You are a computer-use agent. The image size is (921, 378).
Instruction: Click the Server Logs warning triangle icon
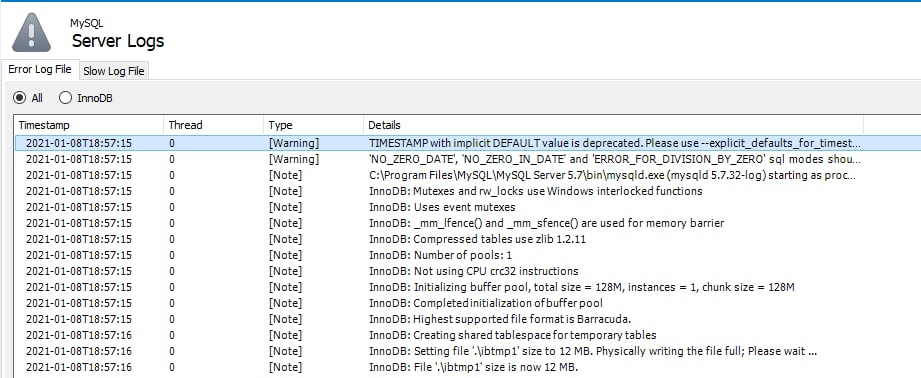pos(31,32)
